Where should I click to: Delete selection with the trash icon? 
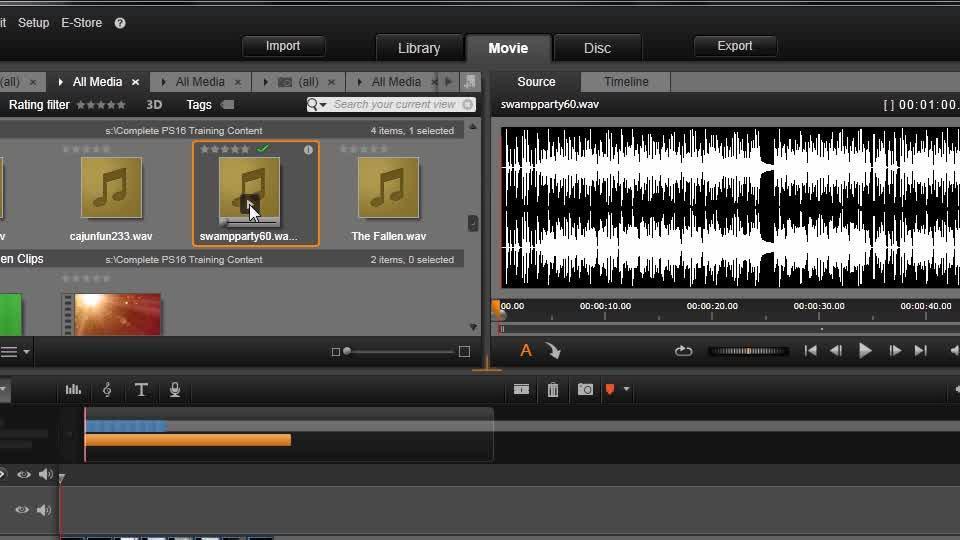pyautogui.click(x=553, y=389)
